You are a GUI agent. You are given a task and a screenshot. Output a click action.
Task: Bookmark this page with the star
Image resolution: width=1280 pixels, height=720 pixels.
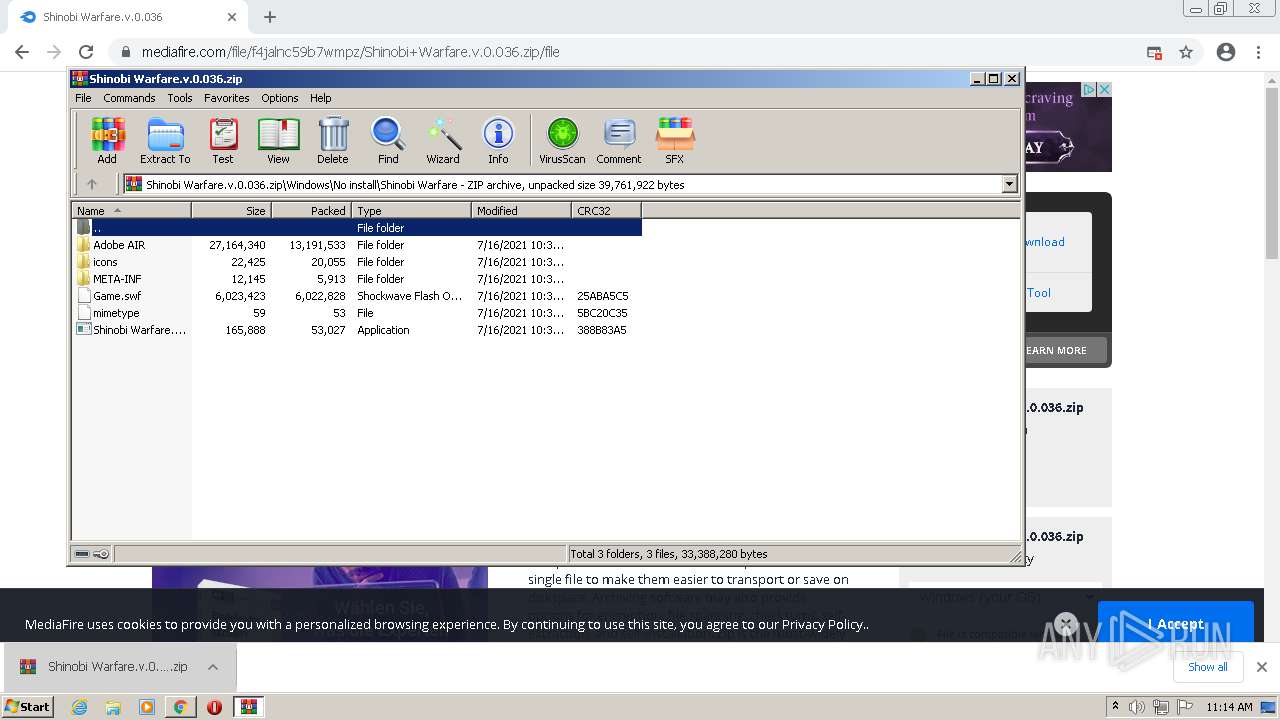pyautogui.click(x=1186, y=52)
